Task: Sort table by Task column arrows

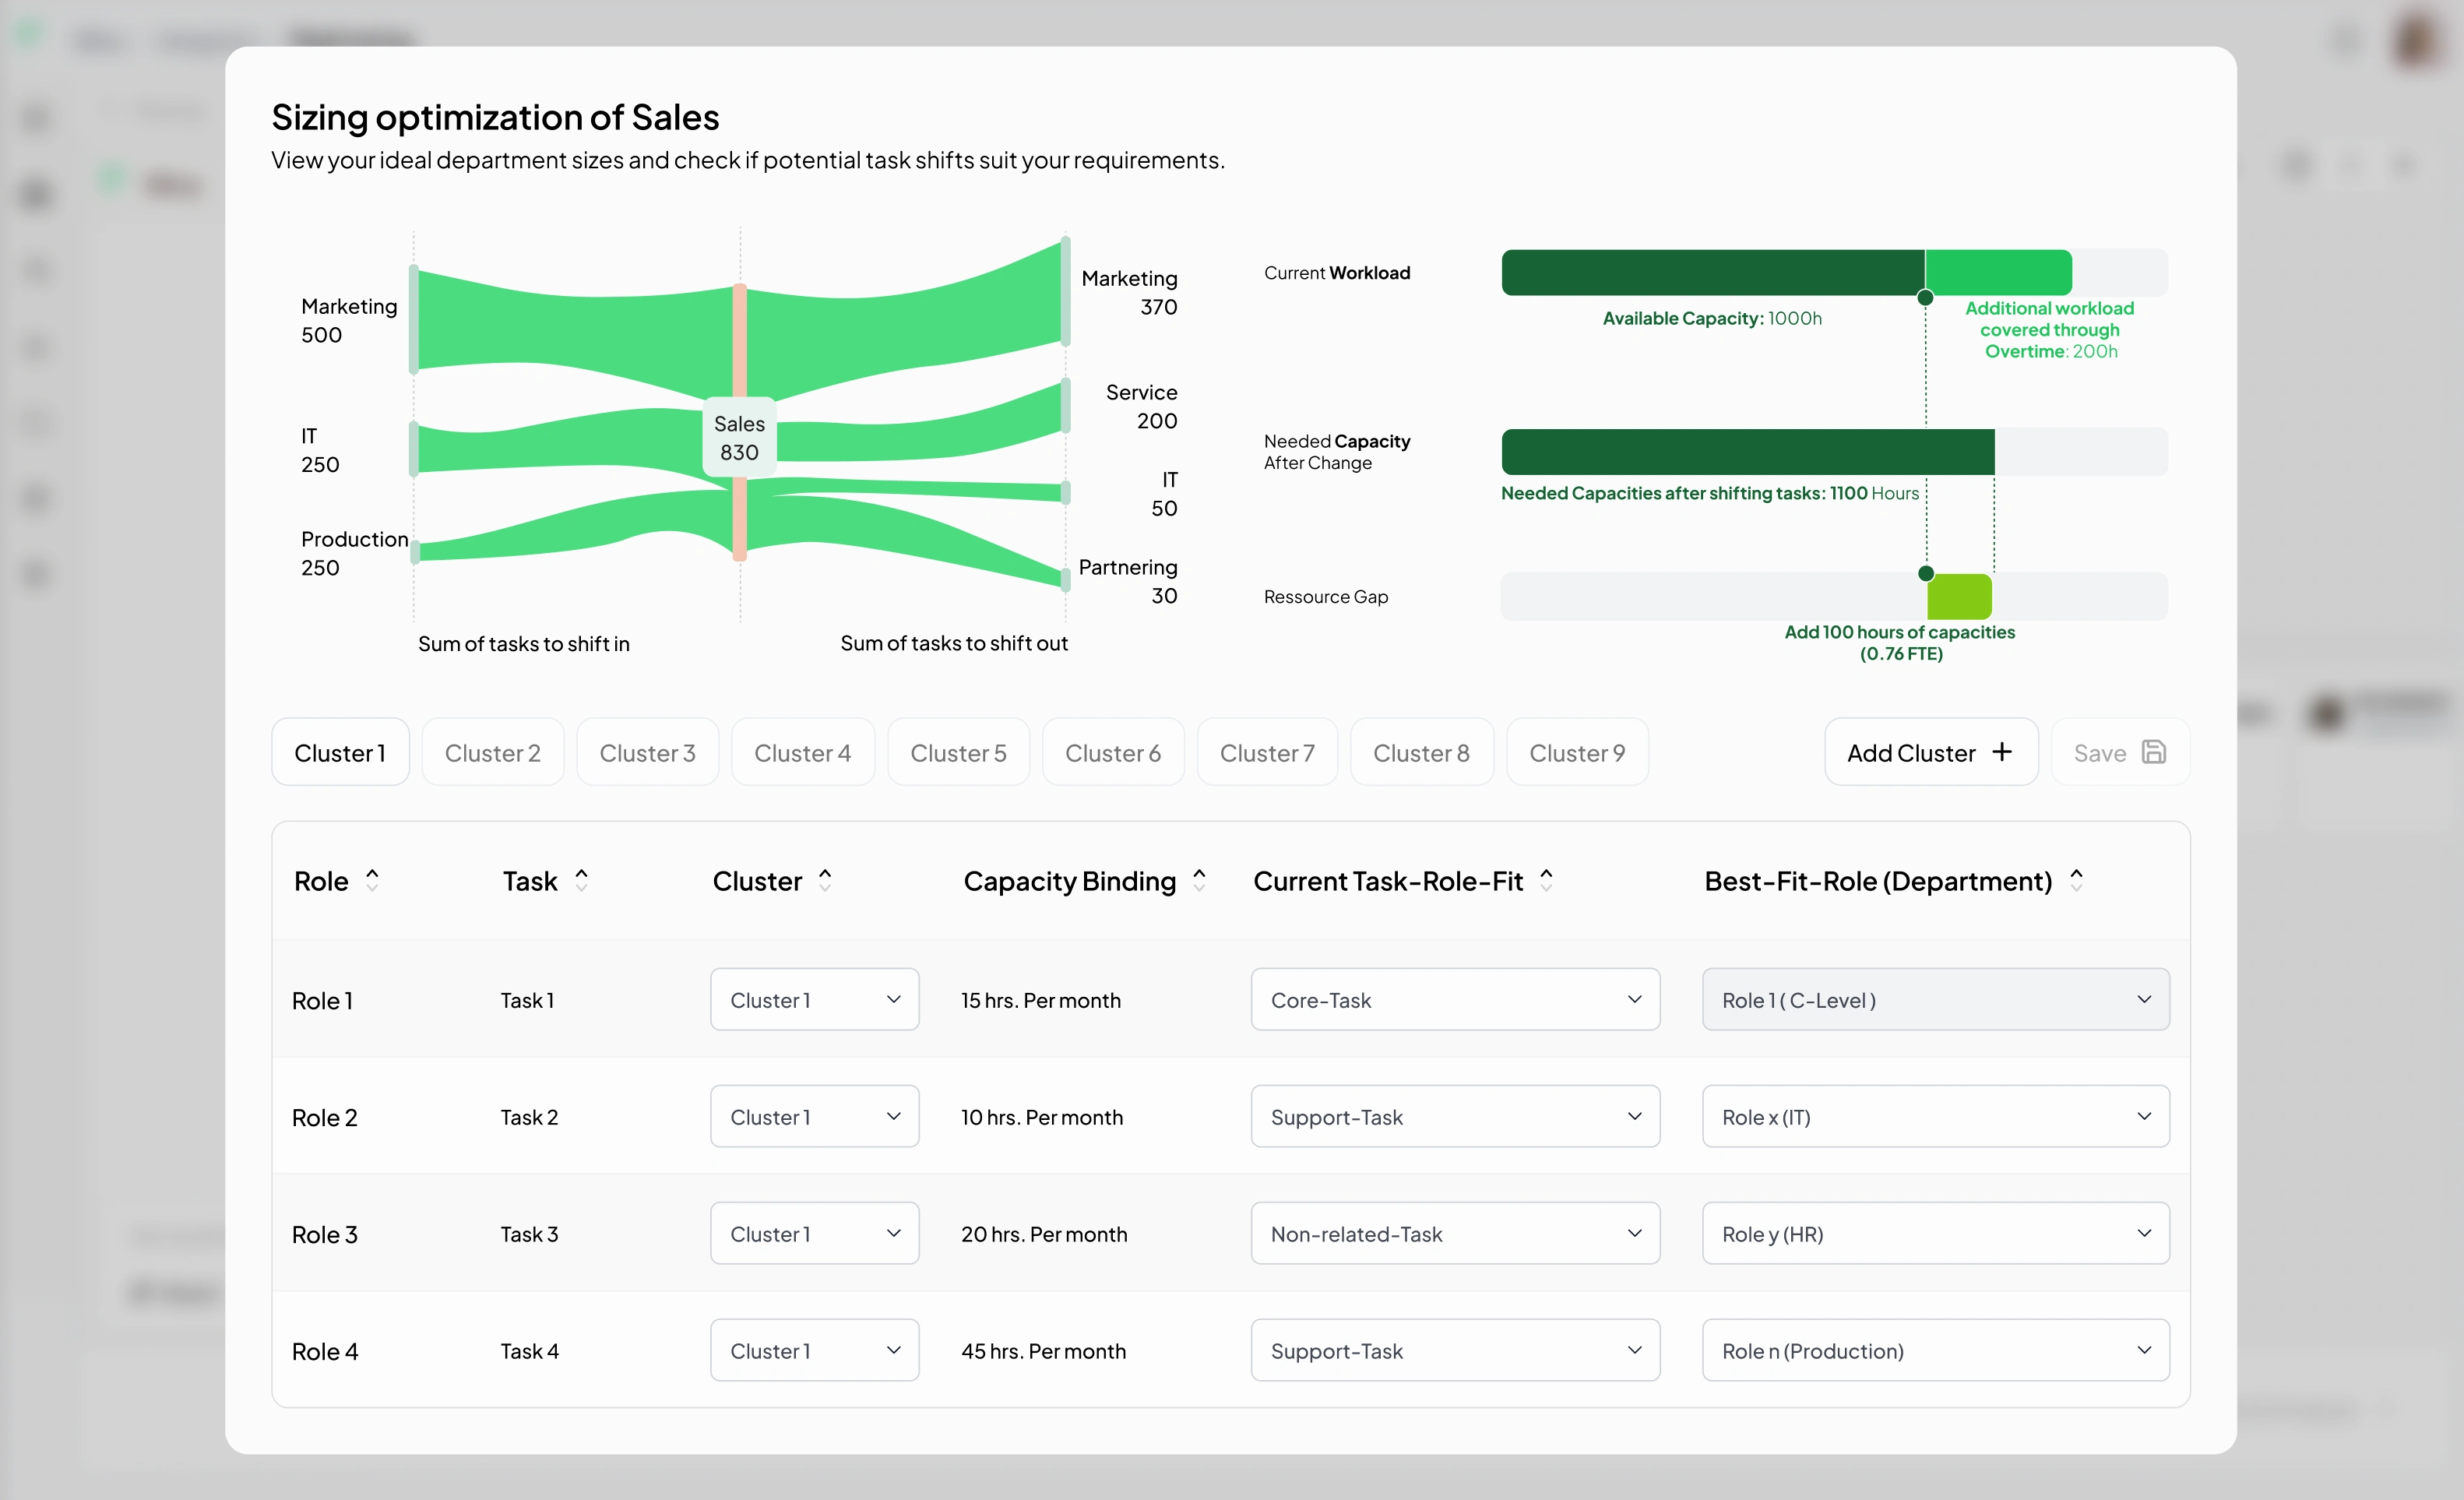Action: [x=581, y=880]
